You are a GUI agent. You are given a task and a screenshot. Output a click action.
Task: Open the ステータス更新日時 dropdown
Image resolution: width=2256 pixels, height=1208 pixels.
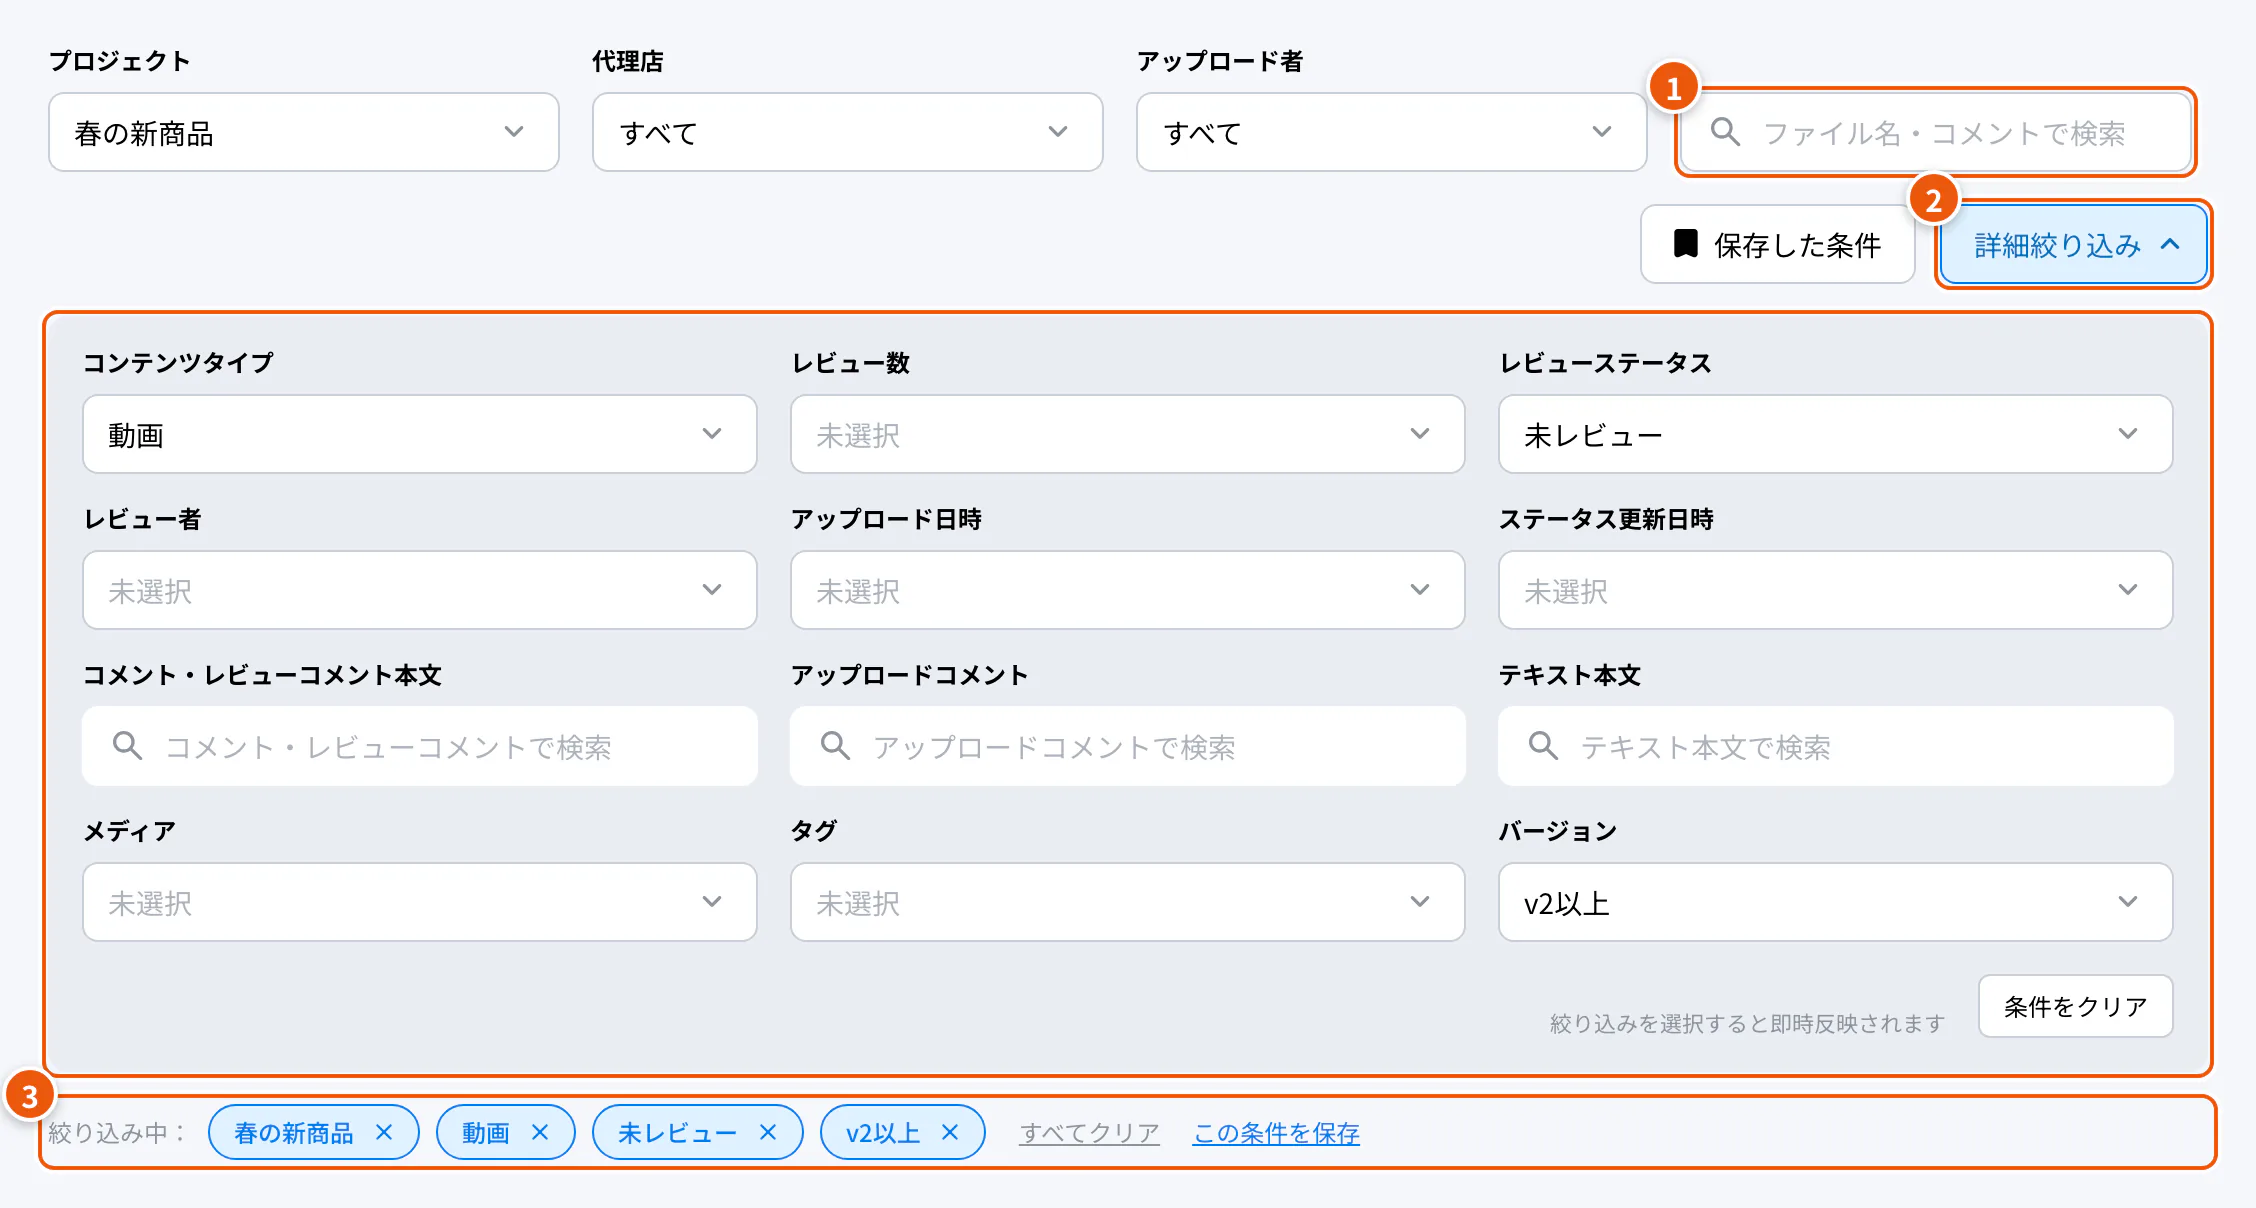click(x=1836, y=590)
